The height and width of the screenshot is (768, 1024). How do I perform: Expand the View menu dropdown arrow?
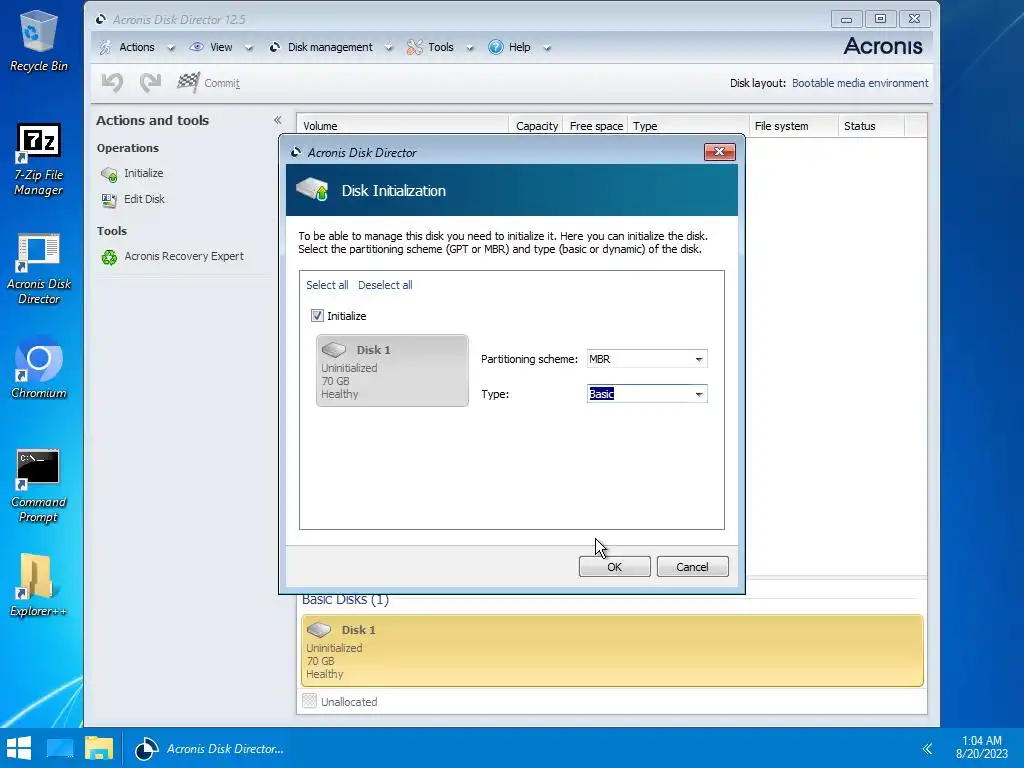(249, 48)
